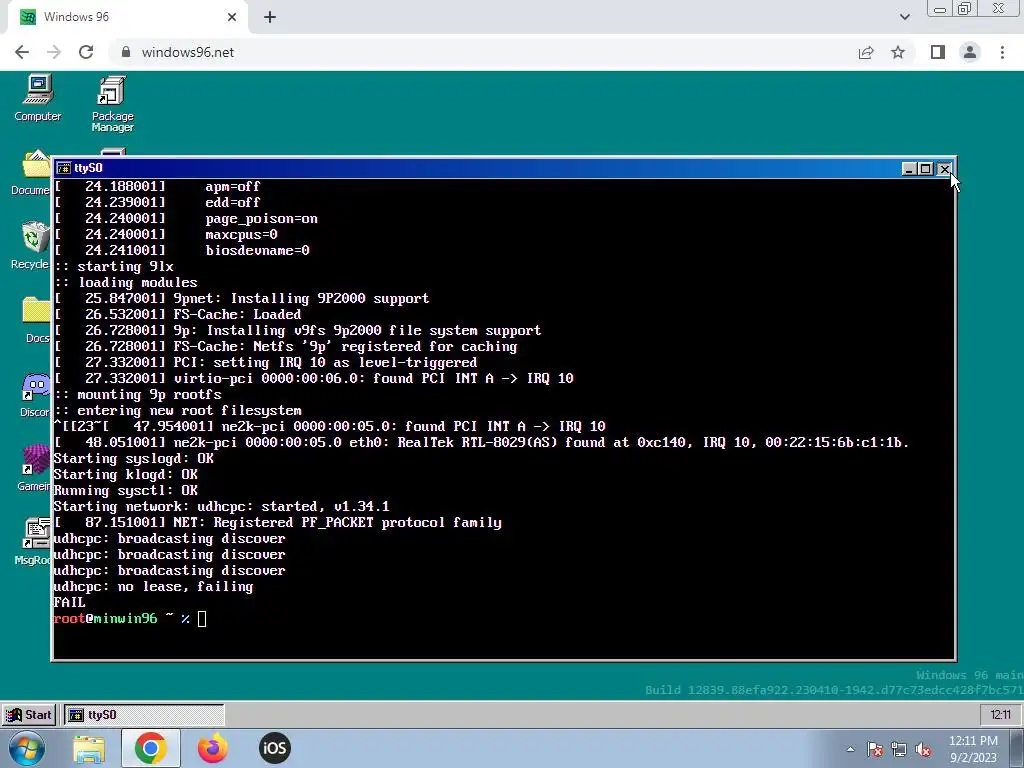Click the 'Starting klogd: OK' line
Screen dimensions: 1024x768
(x=125, y=474)
